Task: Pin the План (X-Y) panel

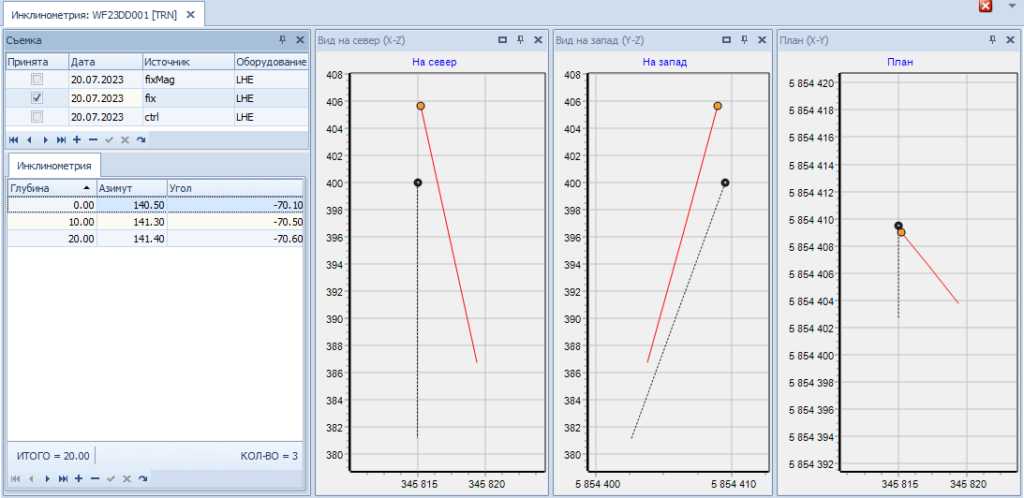Action: point(992,40)
